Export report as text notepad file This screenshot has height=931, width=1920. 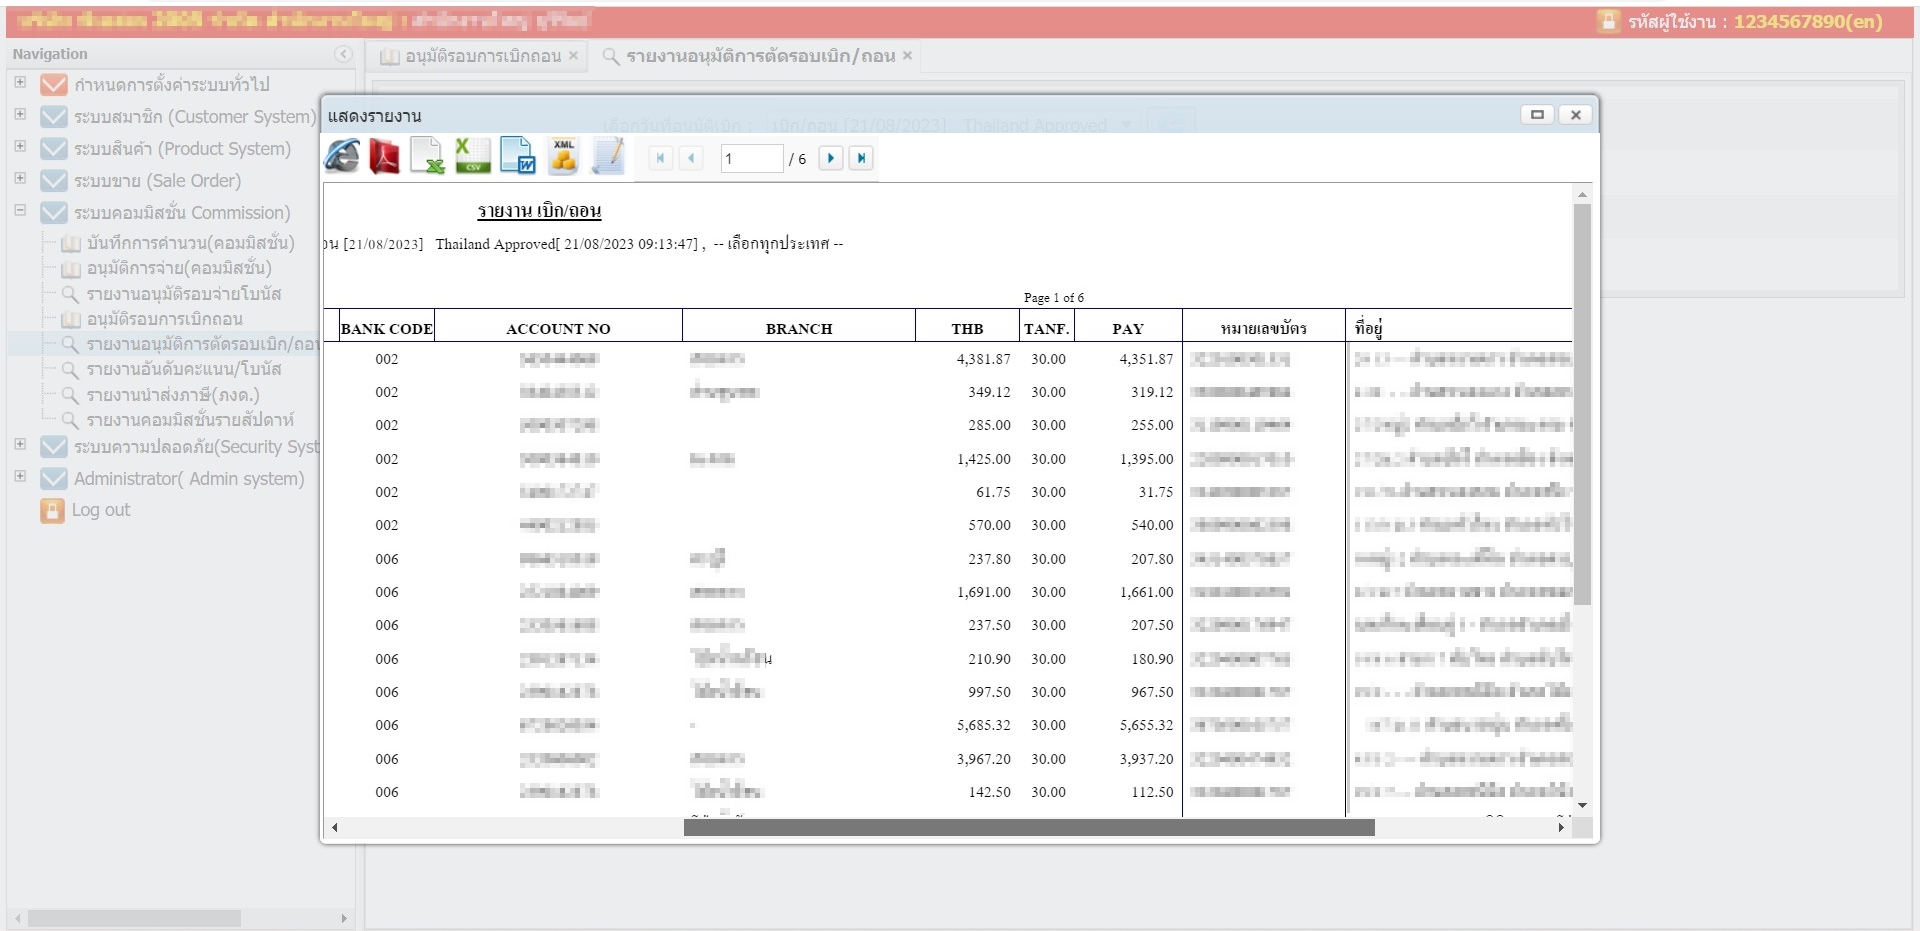point(607,157)
